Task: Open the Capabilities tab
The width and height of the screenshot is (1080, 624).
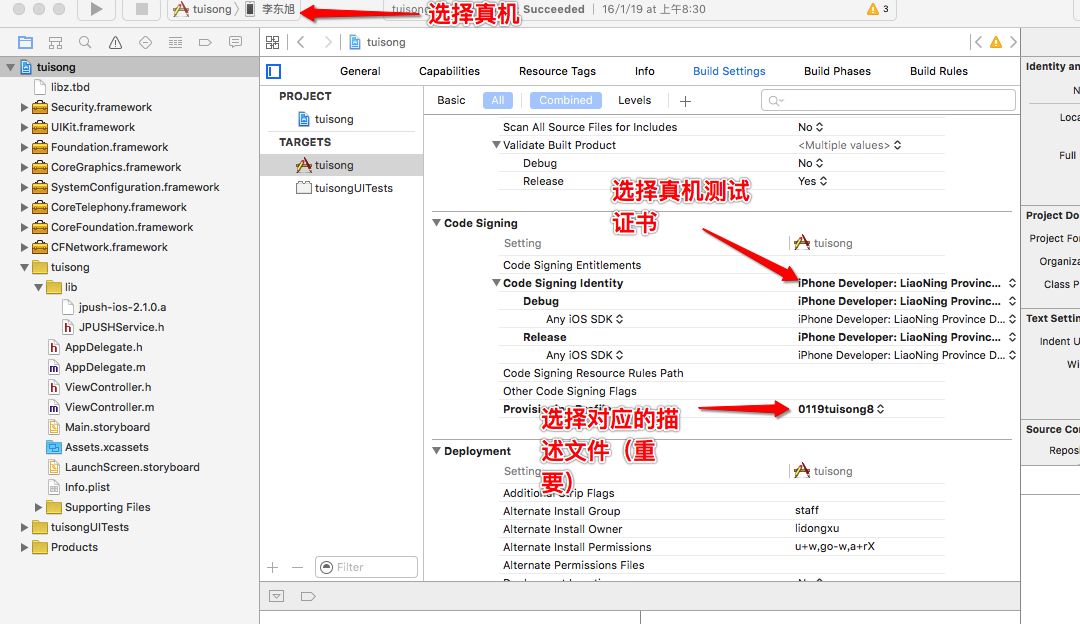Action: (x=449, y=71)
